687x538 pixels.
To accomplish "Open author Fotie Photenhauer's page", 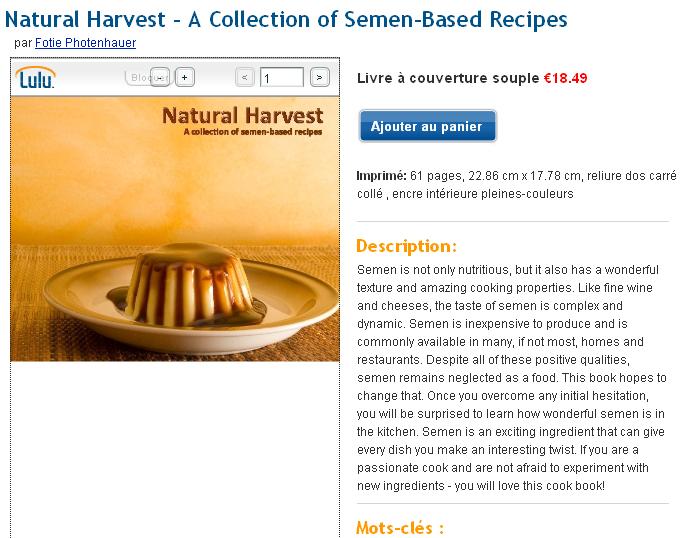I will click(x=85, y=43).
